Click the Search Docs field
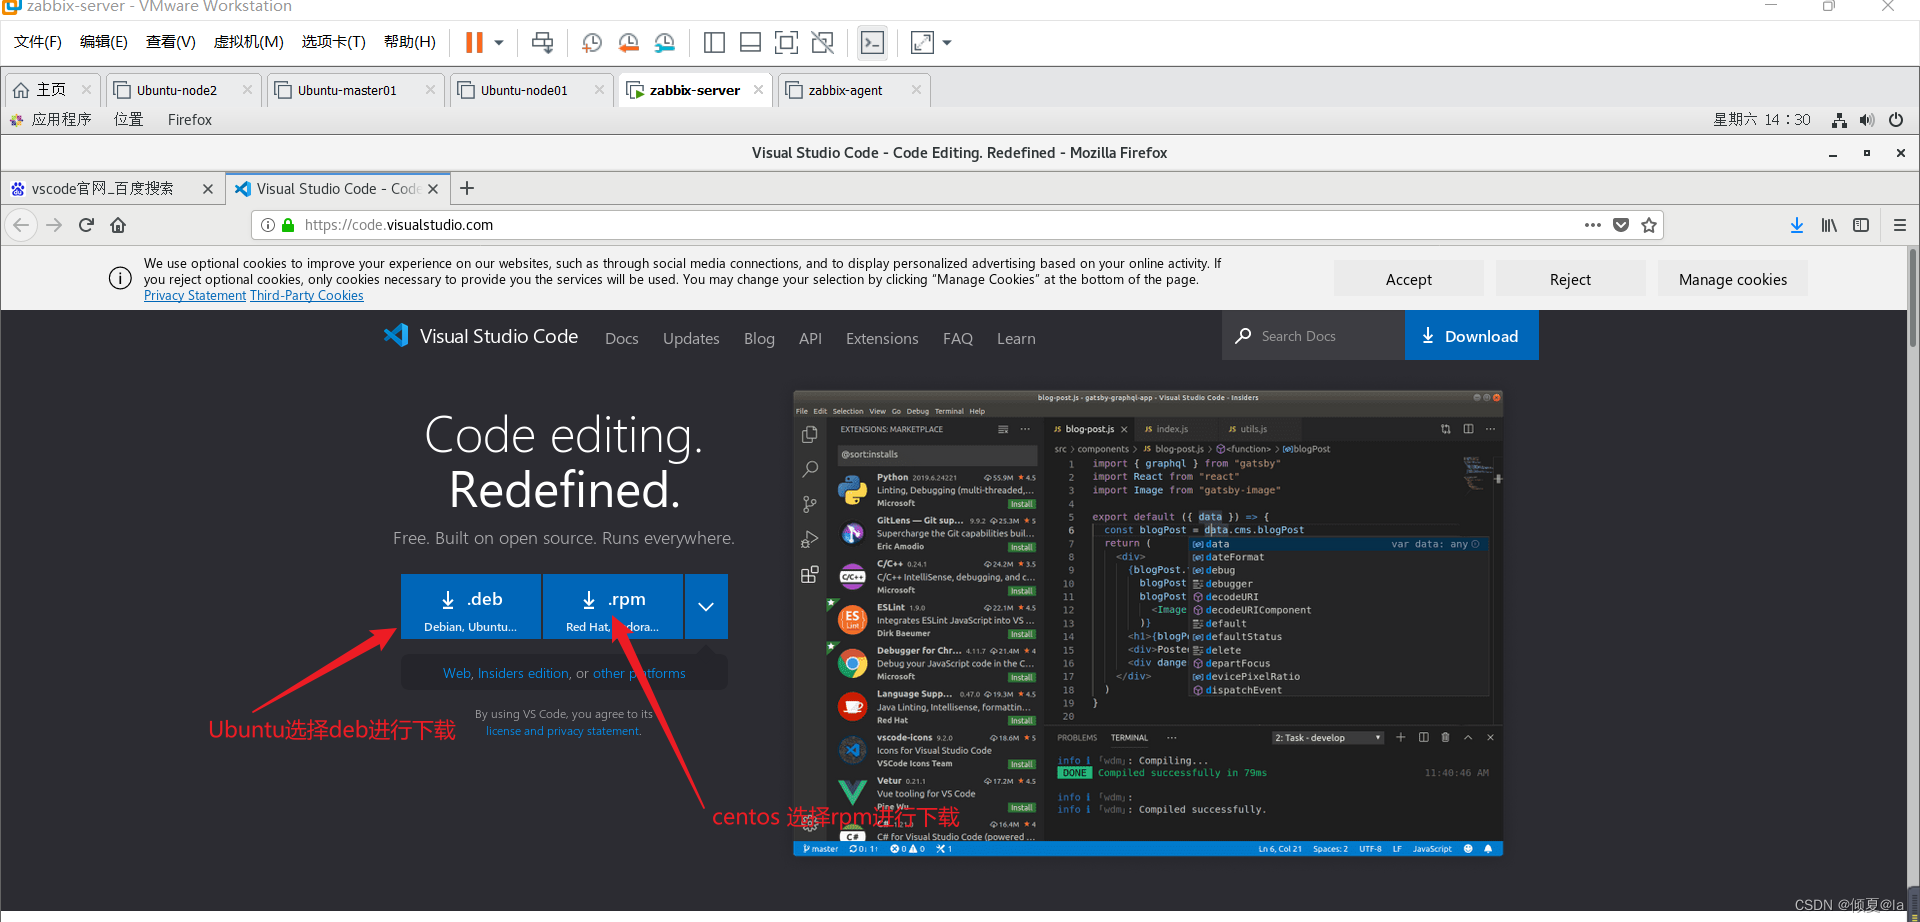The width and height of the screenshot is (1920, 922). [x=1313, y=336]
